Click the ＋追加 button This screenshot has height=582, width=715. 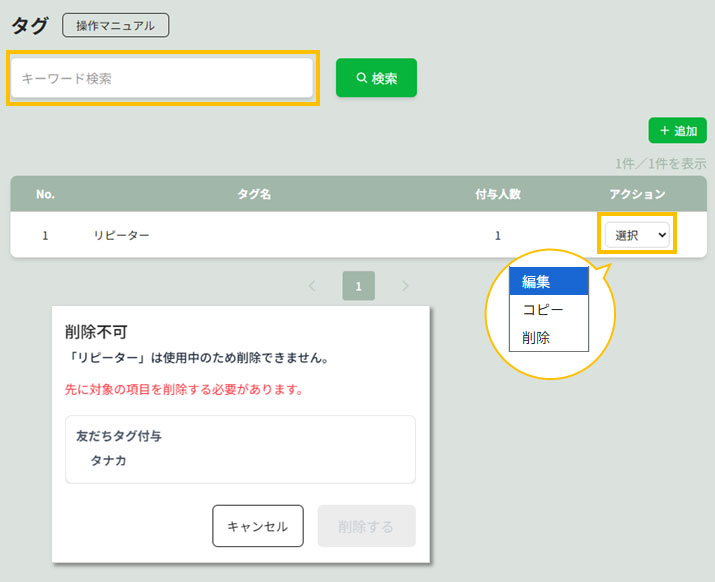point(677,131)
